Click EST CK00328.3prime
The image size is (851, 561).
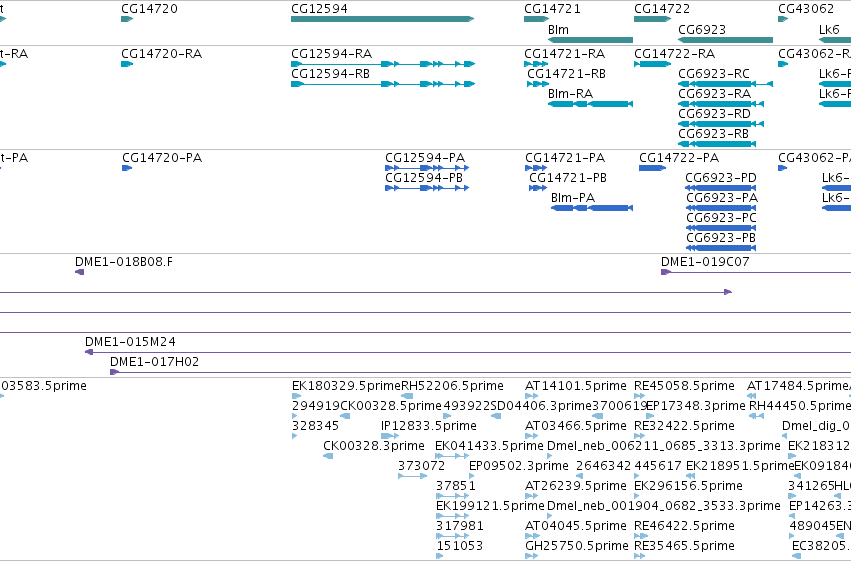pyautogui.click(x=373, y=446)
